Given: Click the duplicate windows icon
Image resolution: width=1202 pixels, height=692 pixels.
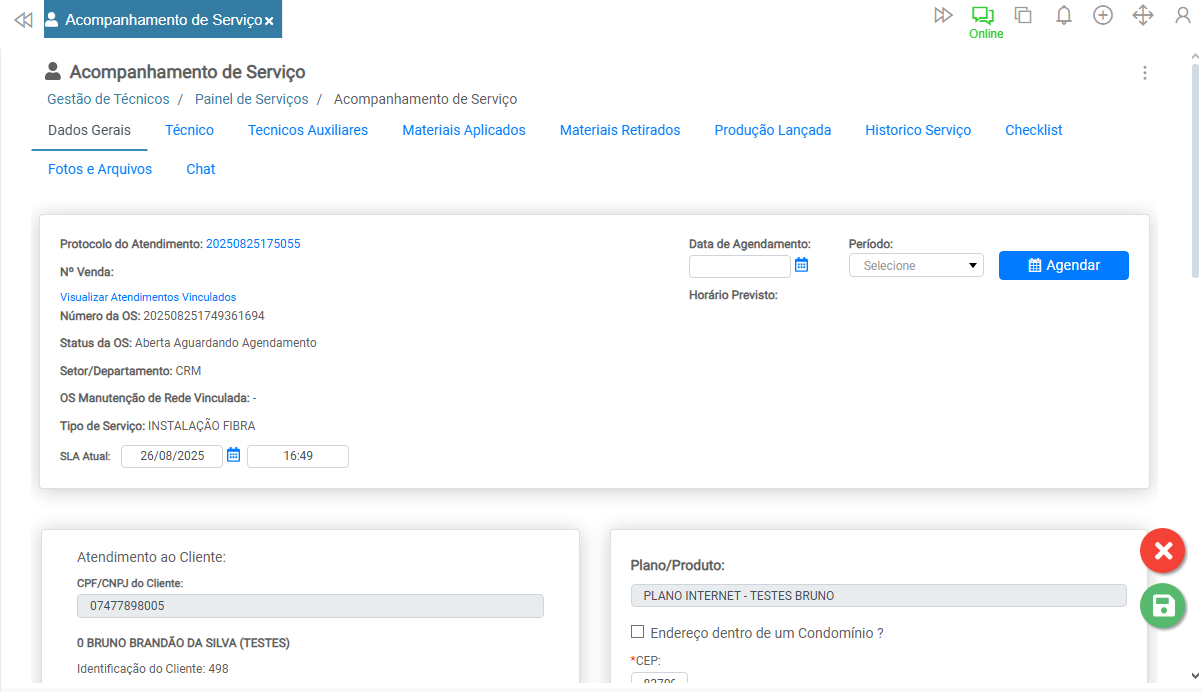Looking at the screenshot, I should click(1023, 15).
